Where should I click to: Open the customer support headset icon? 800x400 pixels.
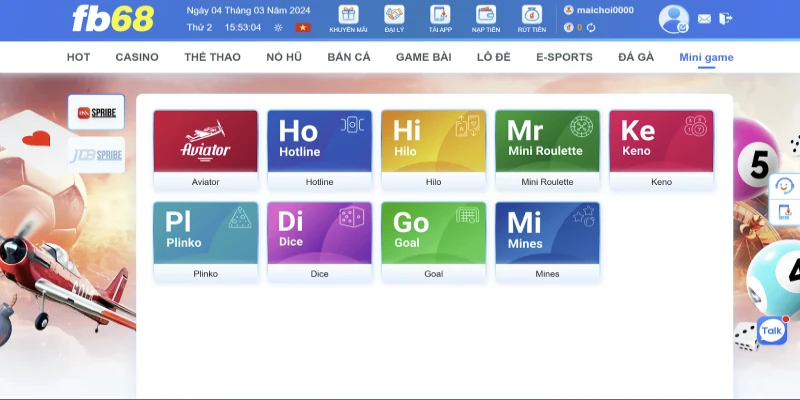[x=784, y=186]
